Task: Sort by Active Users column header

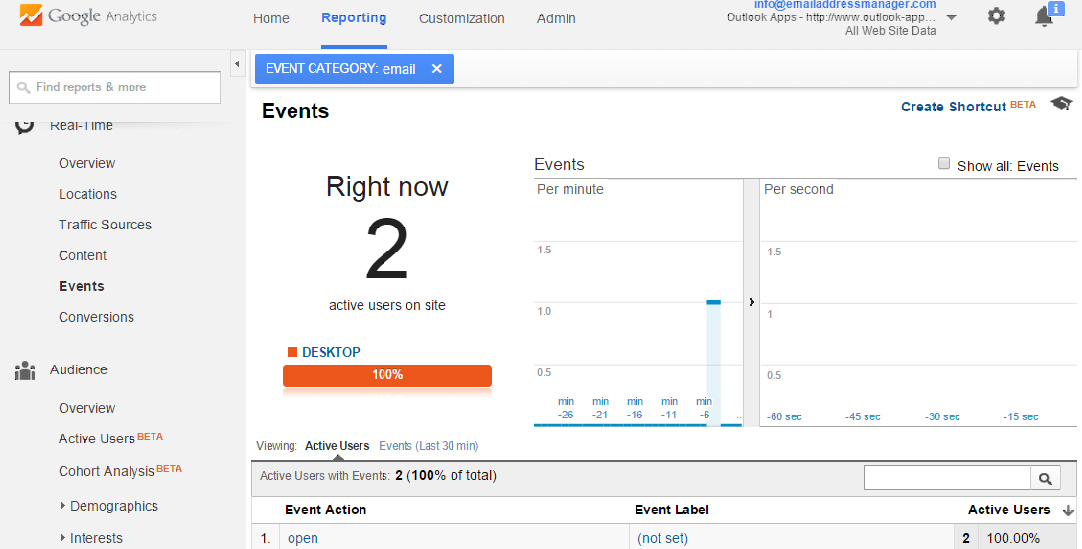Action: (x=1009, y=510)
